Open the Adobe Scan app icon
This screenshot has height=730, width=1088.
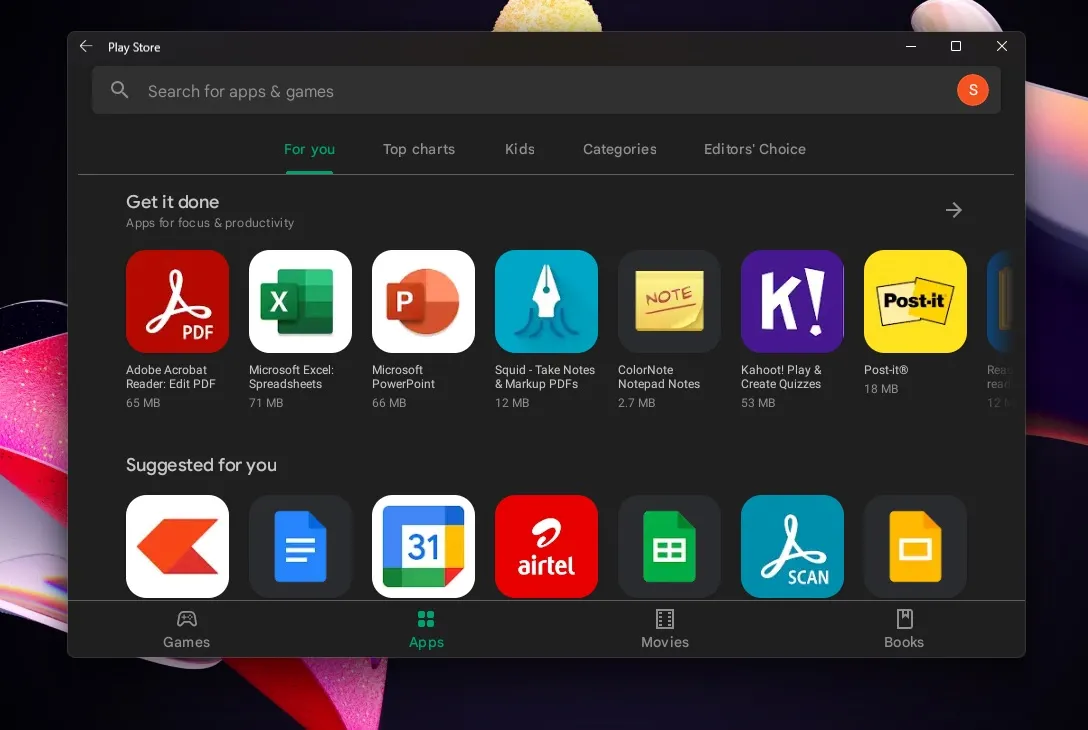[792, 546]
